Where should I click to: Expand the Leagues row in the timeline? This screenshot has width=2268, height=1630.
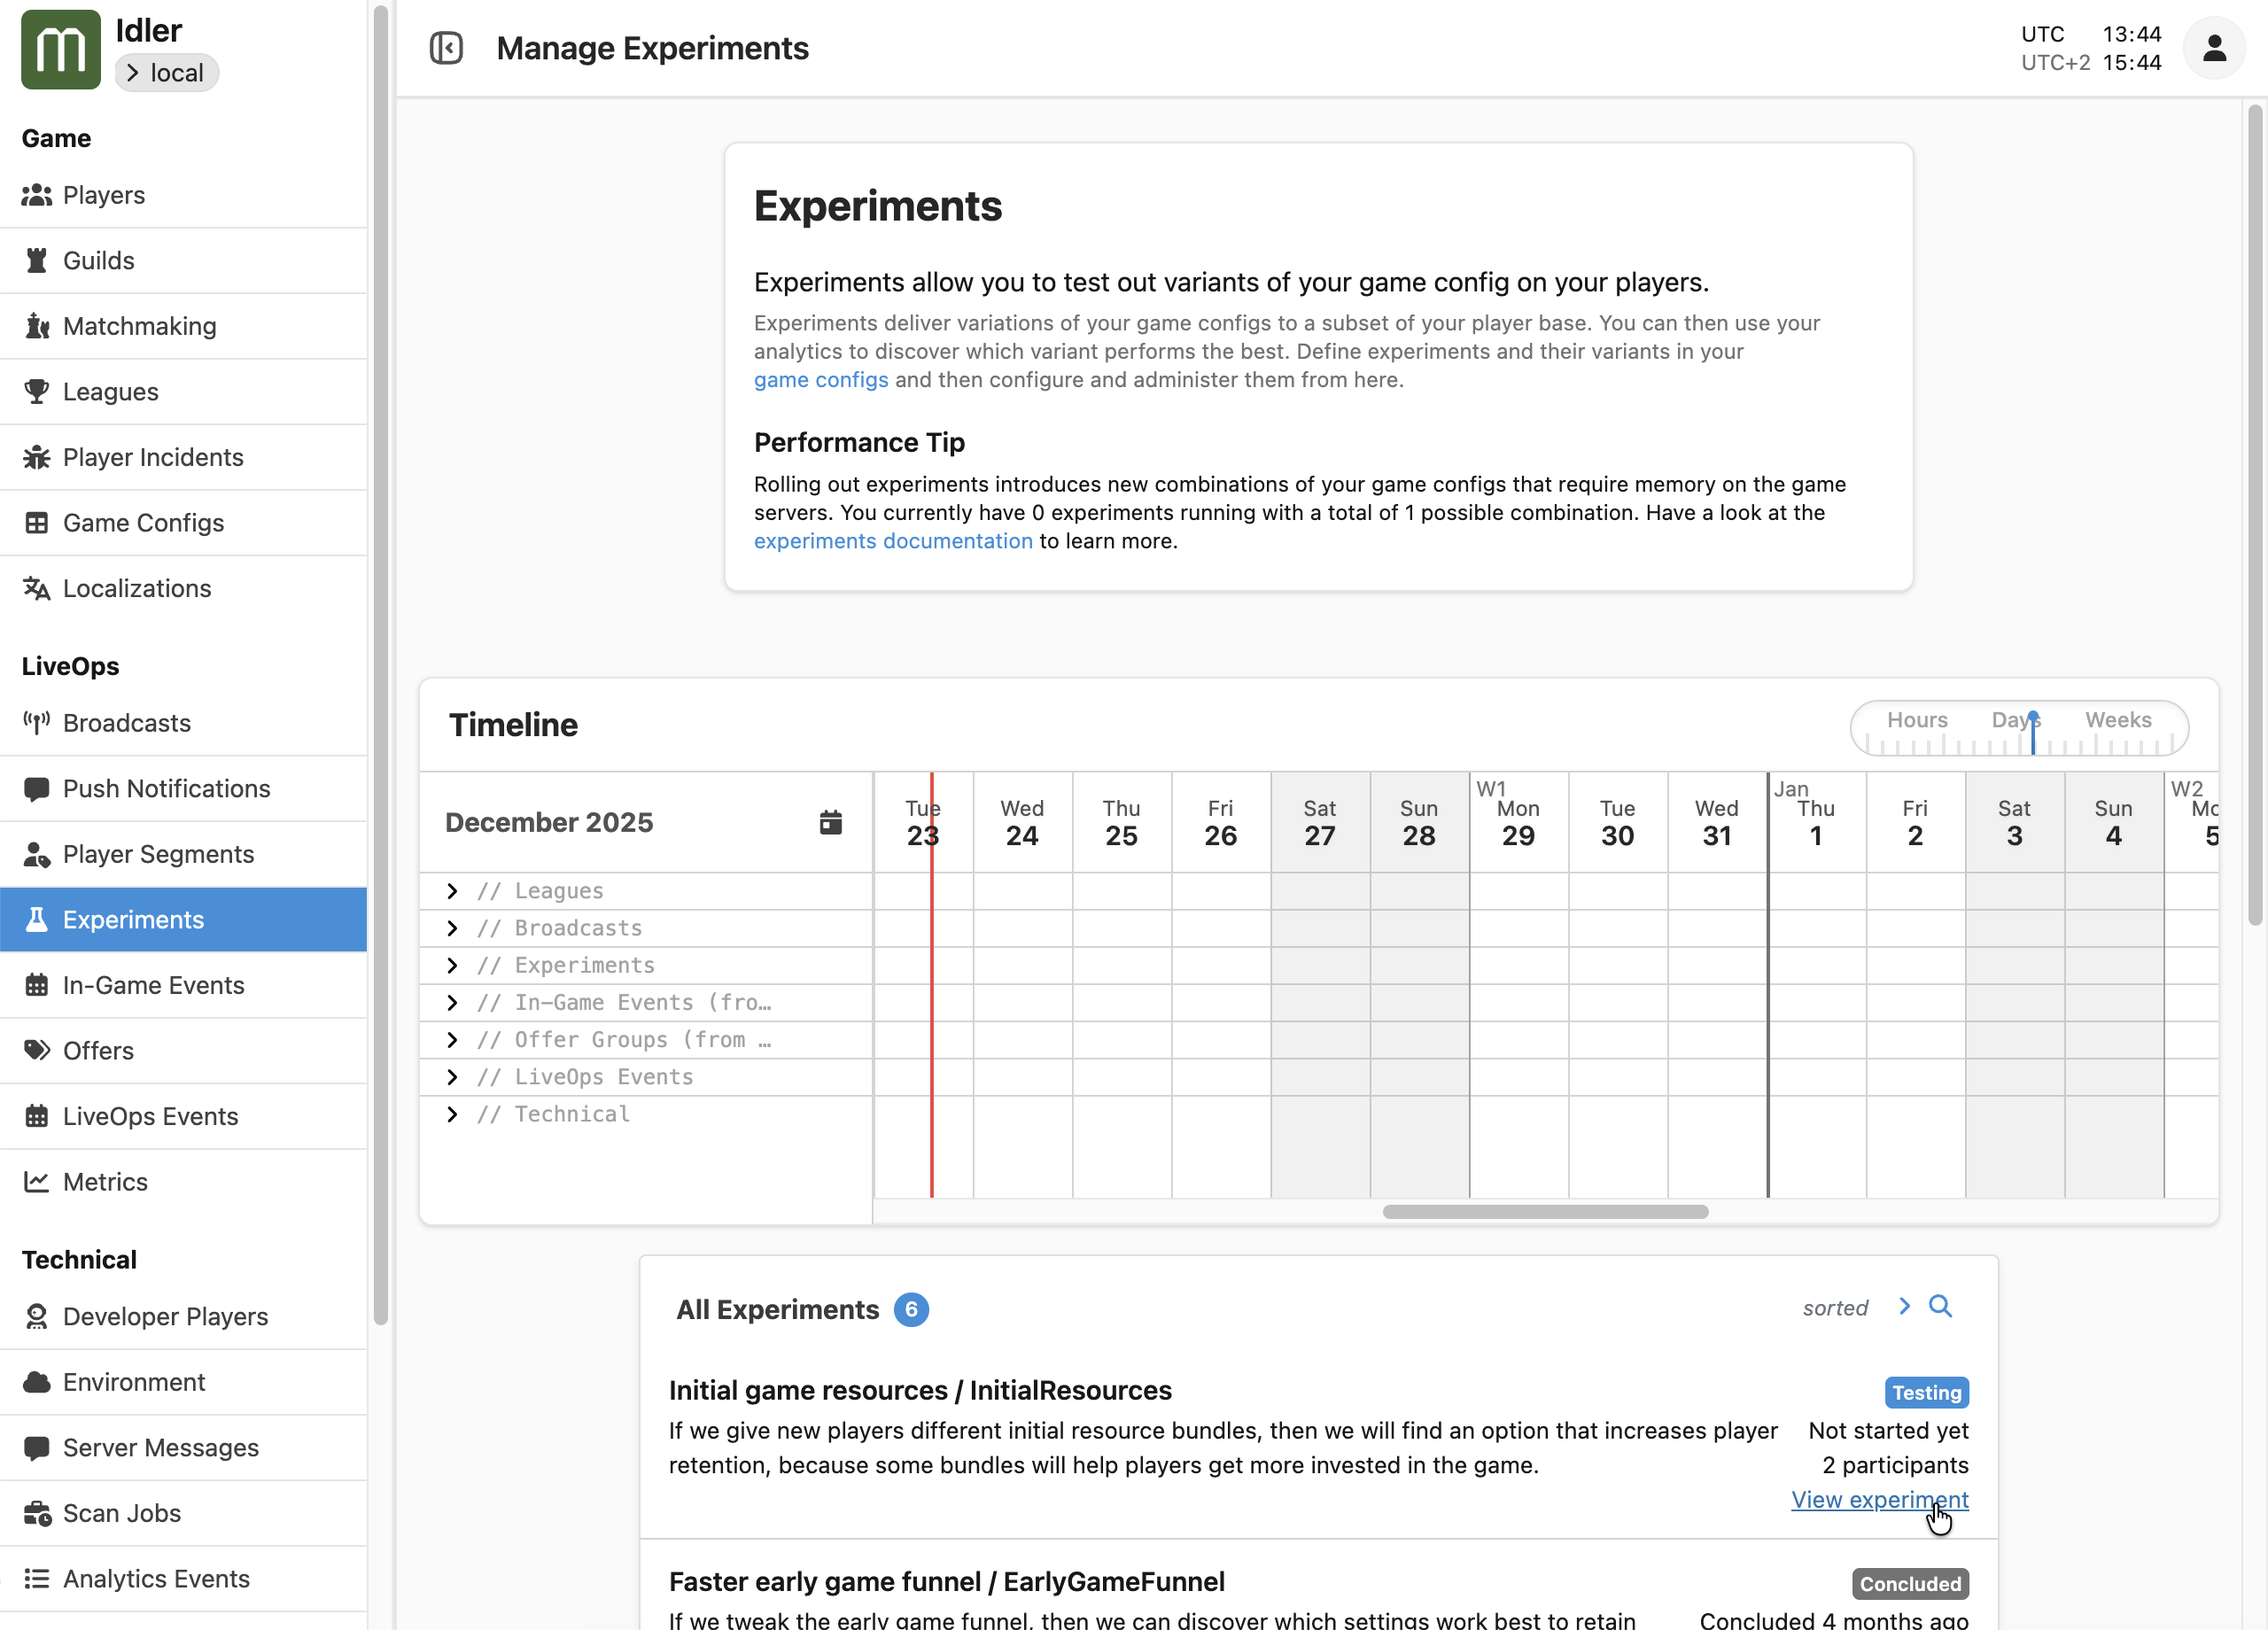pyautogui.click(x=452, y=890)
